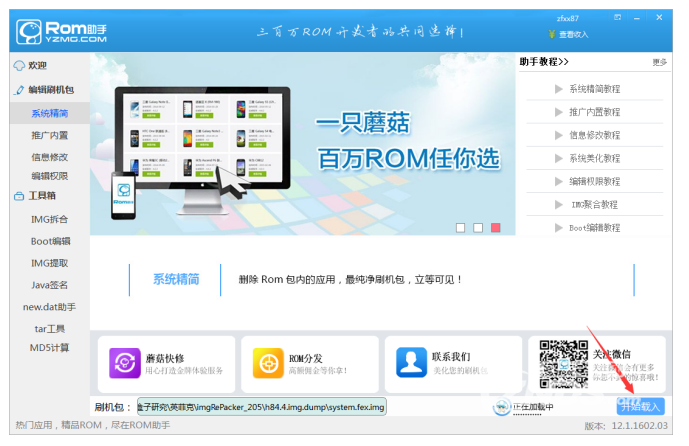This screenshot has height=446, width=689.
Task: Click the 热门应用，精品ROM status bar text
Action: [x=93, y=425]
